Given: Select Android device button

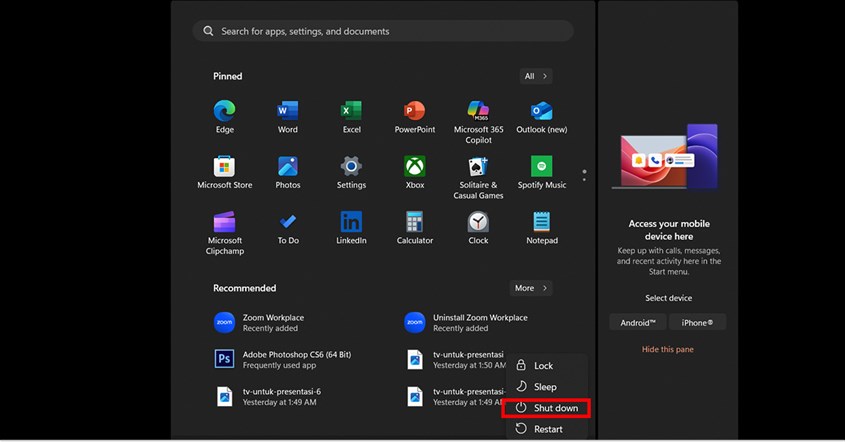Looking at the screenshot, I should [638, 322].
